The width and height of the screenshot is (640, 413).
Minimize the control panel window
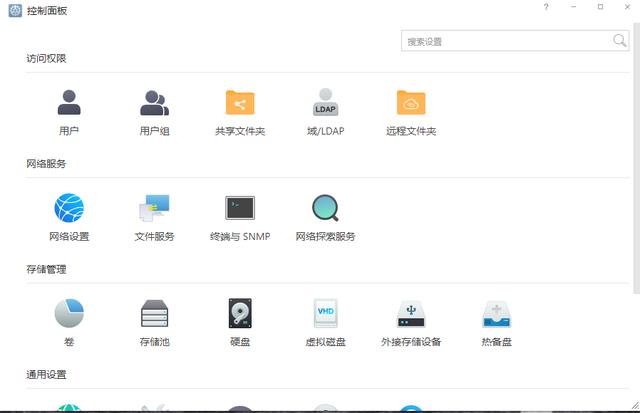573,7
